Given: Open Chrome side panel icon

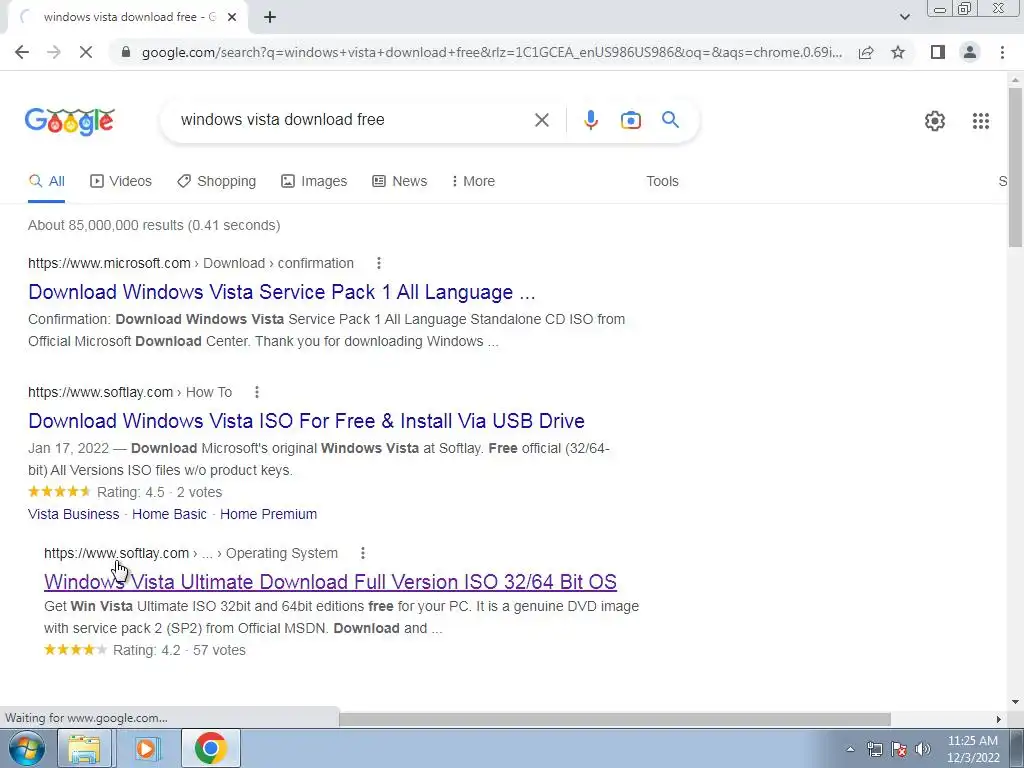Looking at the screenshot, I should click(x=938, y=52).
